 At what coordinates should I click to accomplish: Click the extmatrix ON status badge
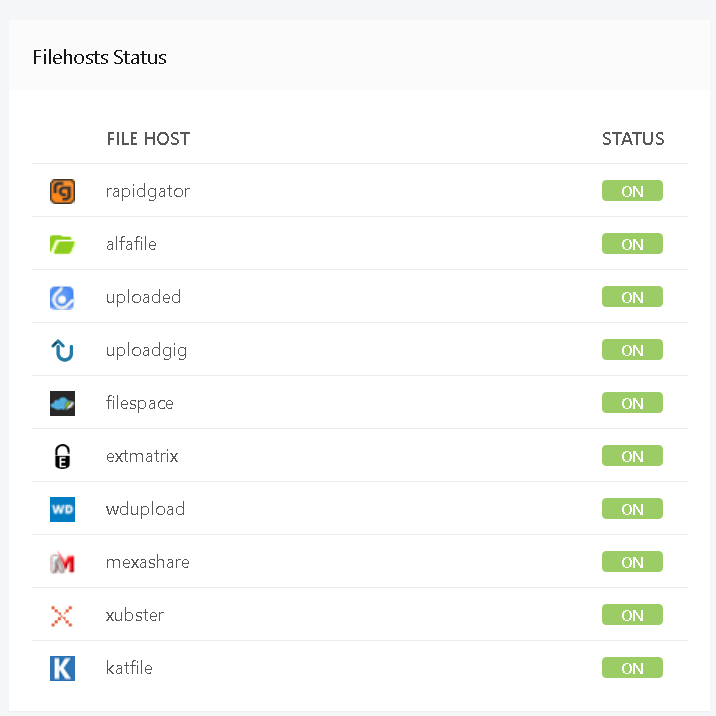pyautogui.click(x=632, y=456)
